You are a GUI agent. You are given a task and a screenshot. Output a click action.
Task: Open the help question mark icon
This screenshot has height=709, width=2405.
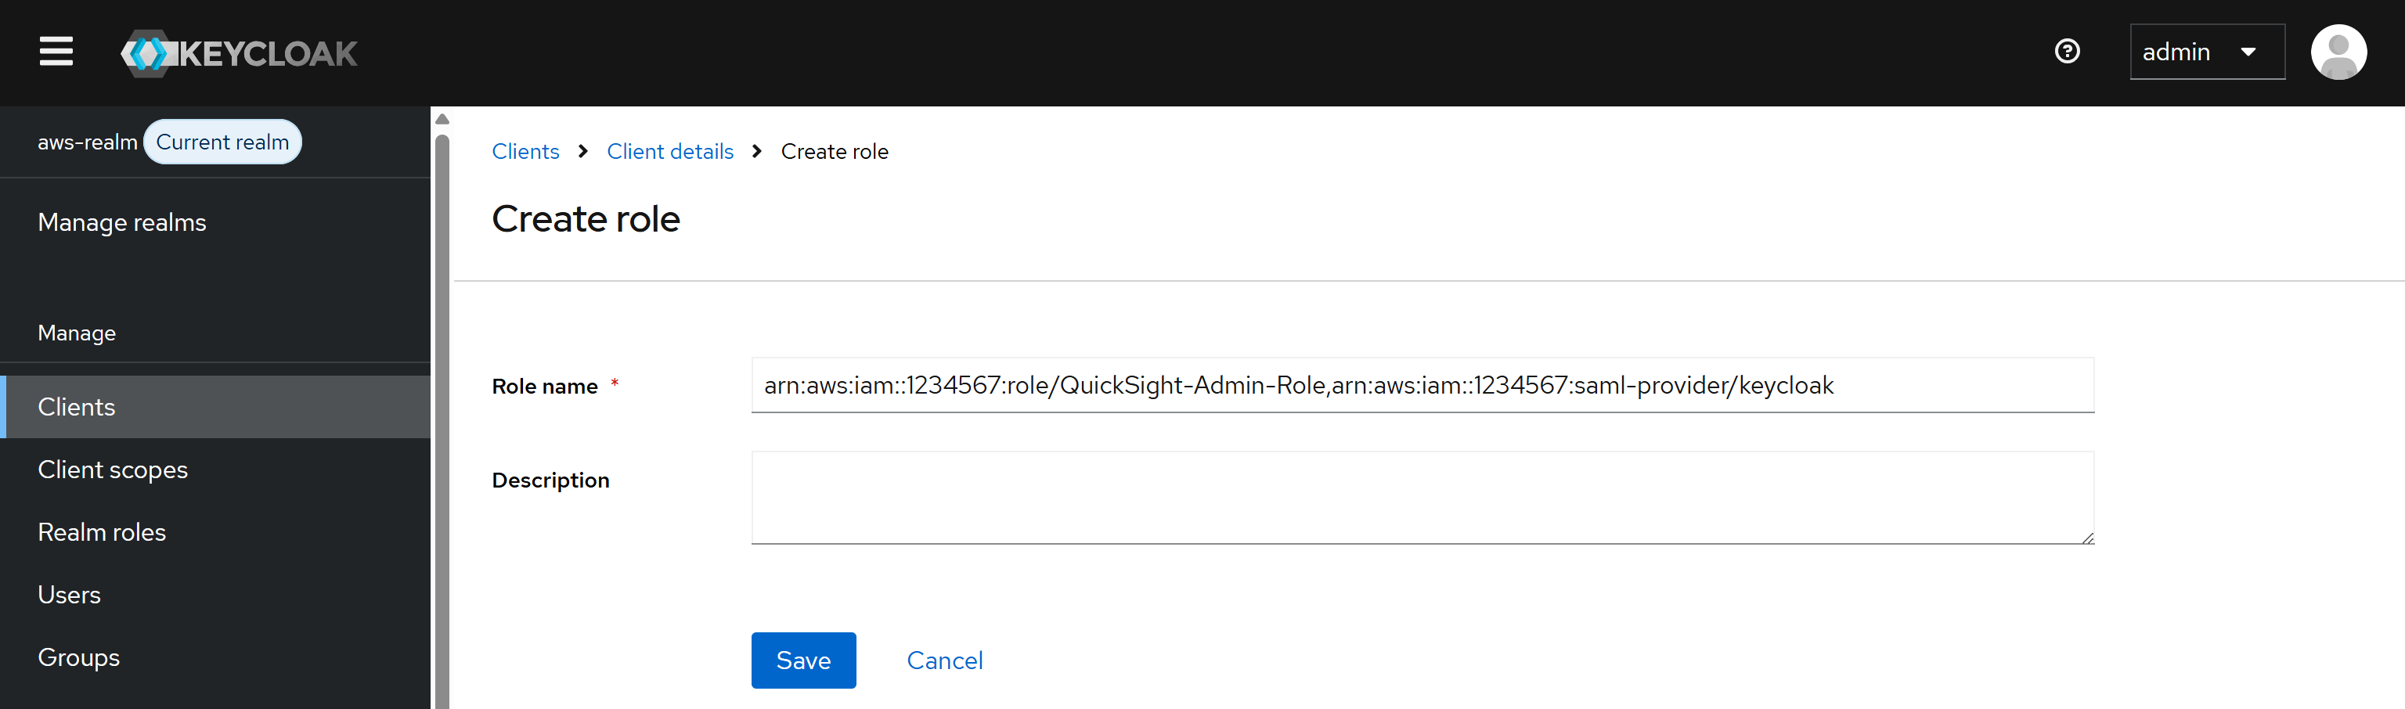click(2067, 51)
